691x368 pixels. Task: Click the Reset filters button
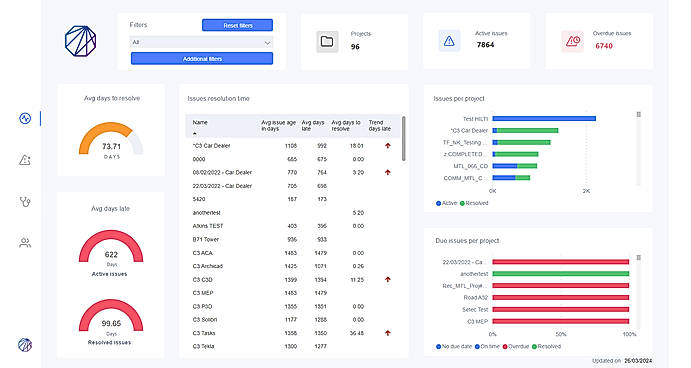(x=238, y=25)
